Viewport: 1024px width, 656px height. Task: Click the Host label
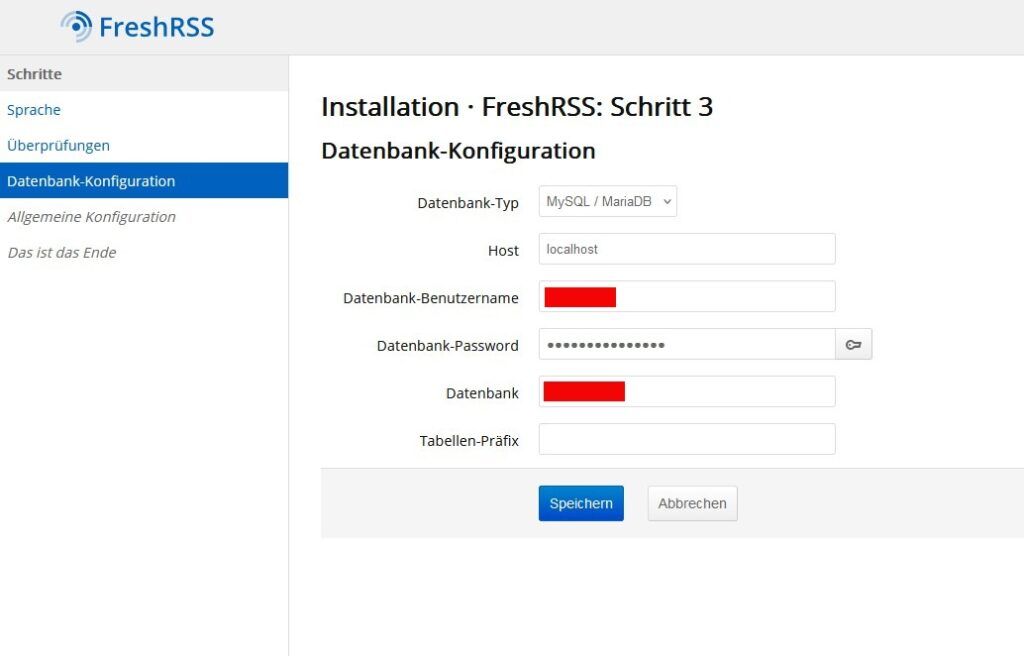tap(503, 250)
